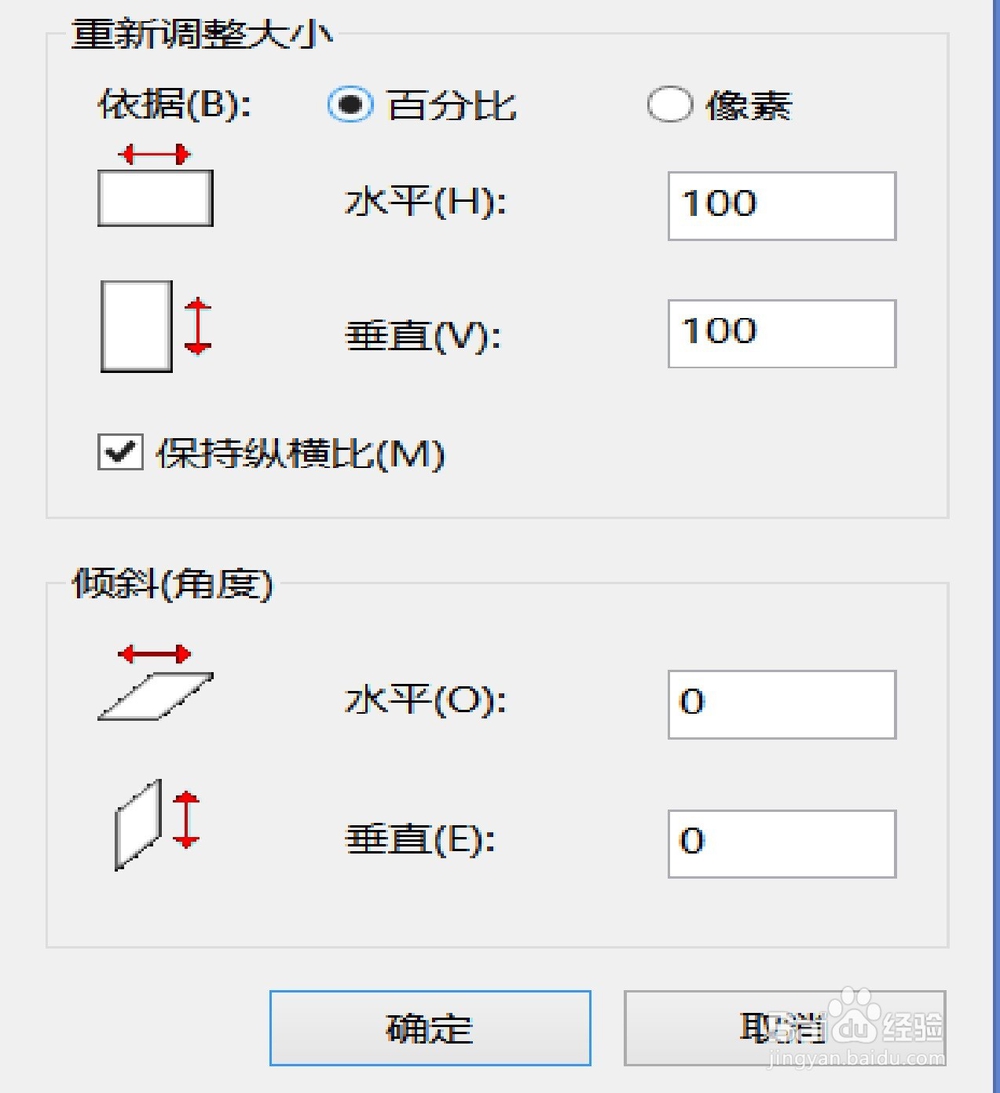This screenshot has width=1000, height=1093.
Task: Toggle the 保持纵横比(M) checkbox
Action: 121,454
